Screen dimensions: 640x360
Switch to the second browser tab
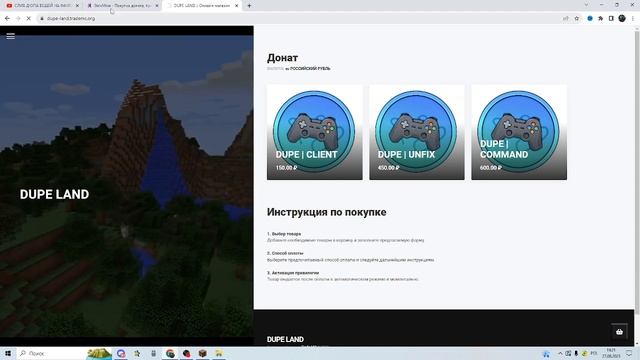coord(122,6)
